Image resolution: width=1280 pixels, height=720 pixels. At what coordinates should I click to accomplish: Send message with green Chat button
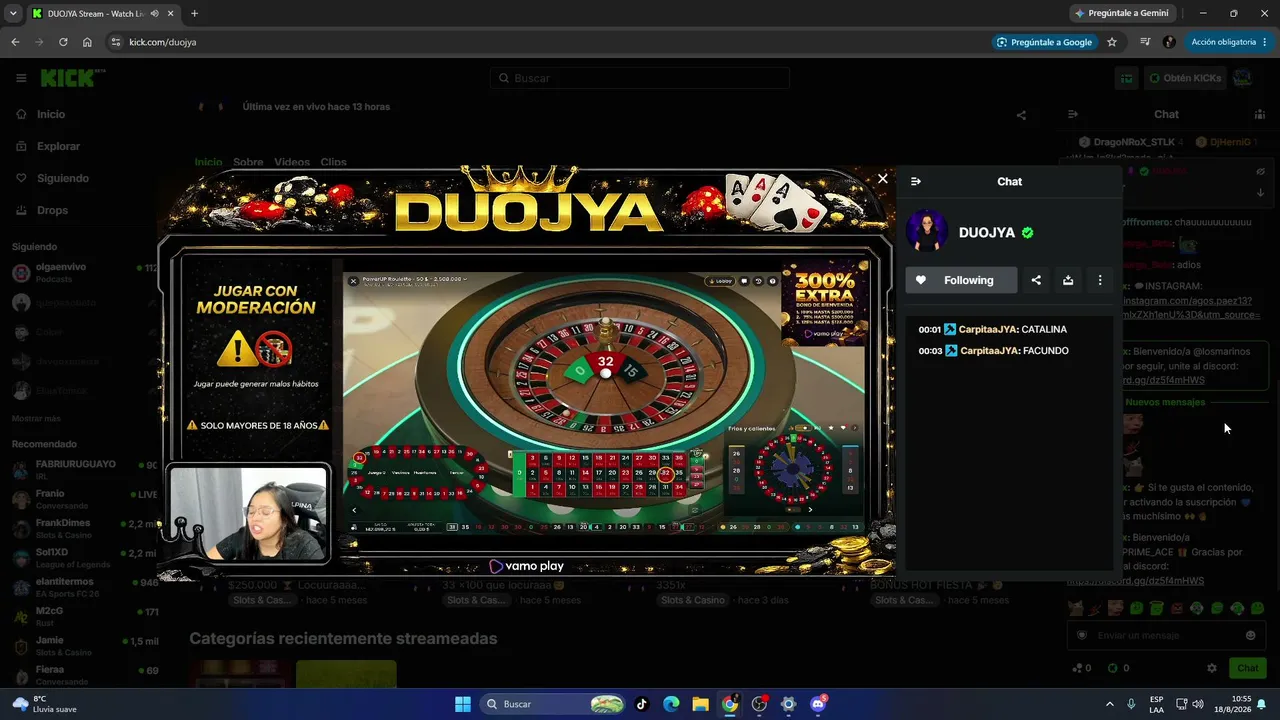click(x=1248, y=668)
